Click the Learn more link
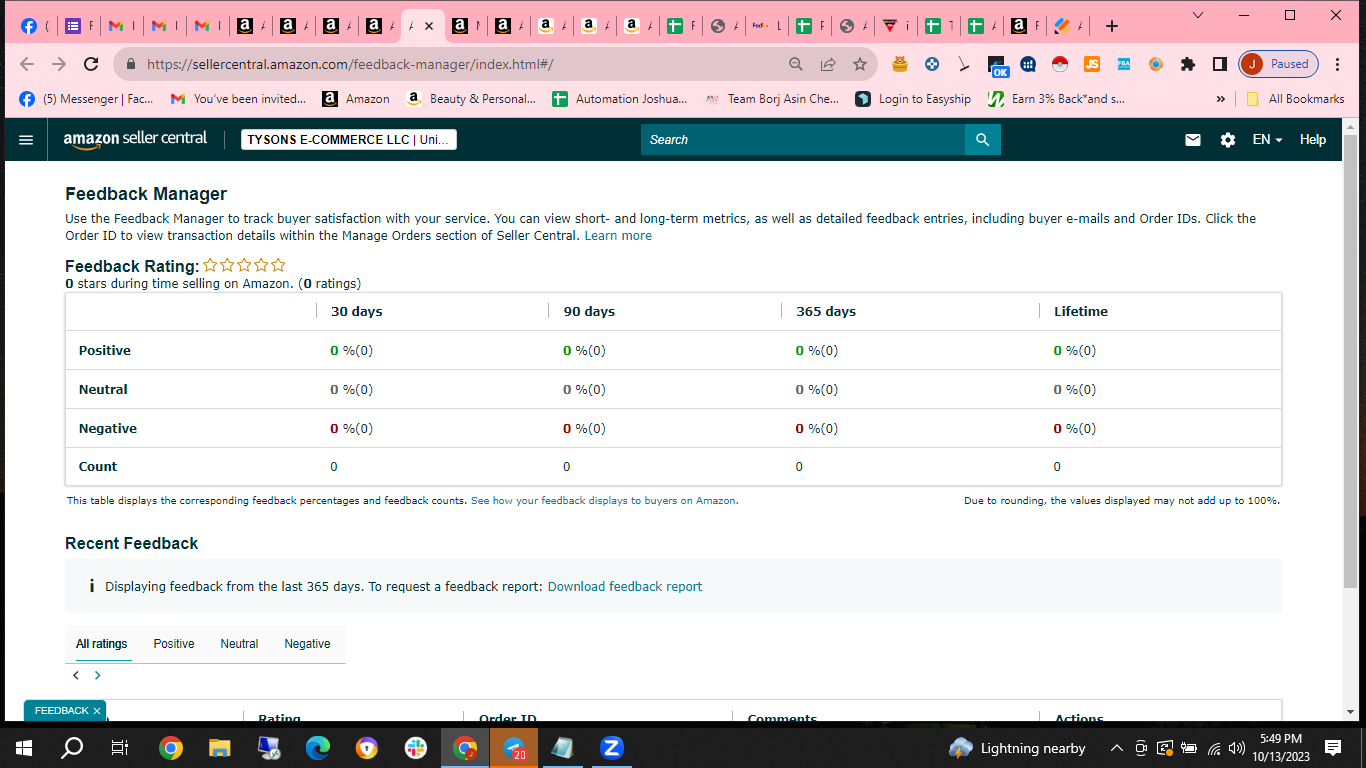The width and height of the screenshot is (1366, 768). pyautogui.click(x=618, y=236)
